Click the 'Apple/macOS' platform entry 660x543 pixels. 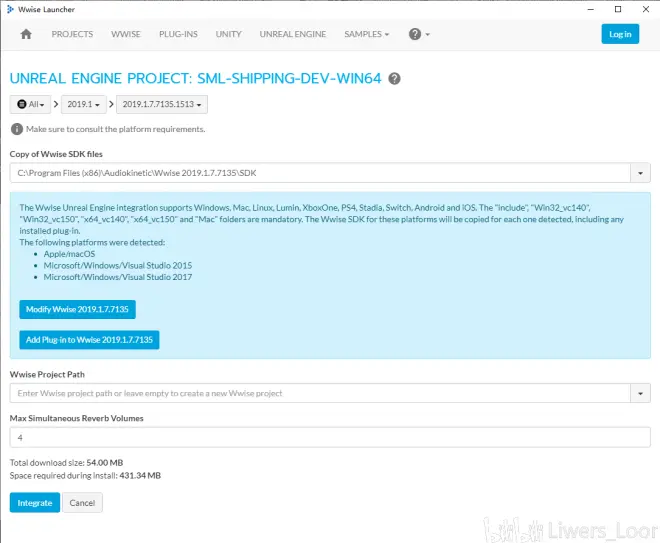[x=69, y=254]
